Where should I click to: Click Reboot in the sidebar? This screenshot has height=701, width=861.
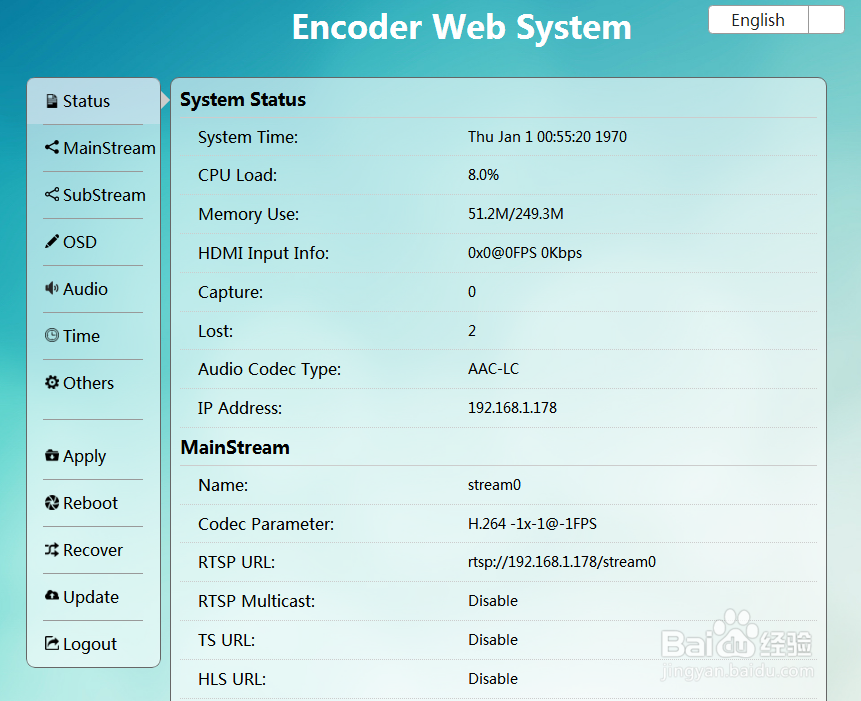pyautogui.click(x=93, y=503)
